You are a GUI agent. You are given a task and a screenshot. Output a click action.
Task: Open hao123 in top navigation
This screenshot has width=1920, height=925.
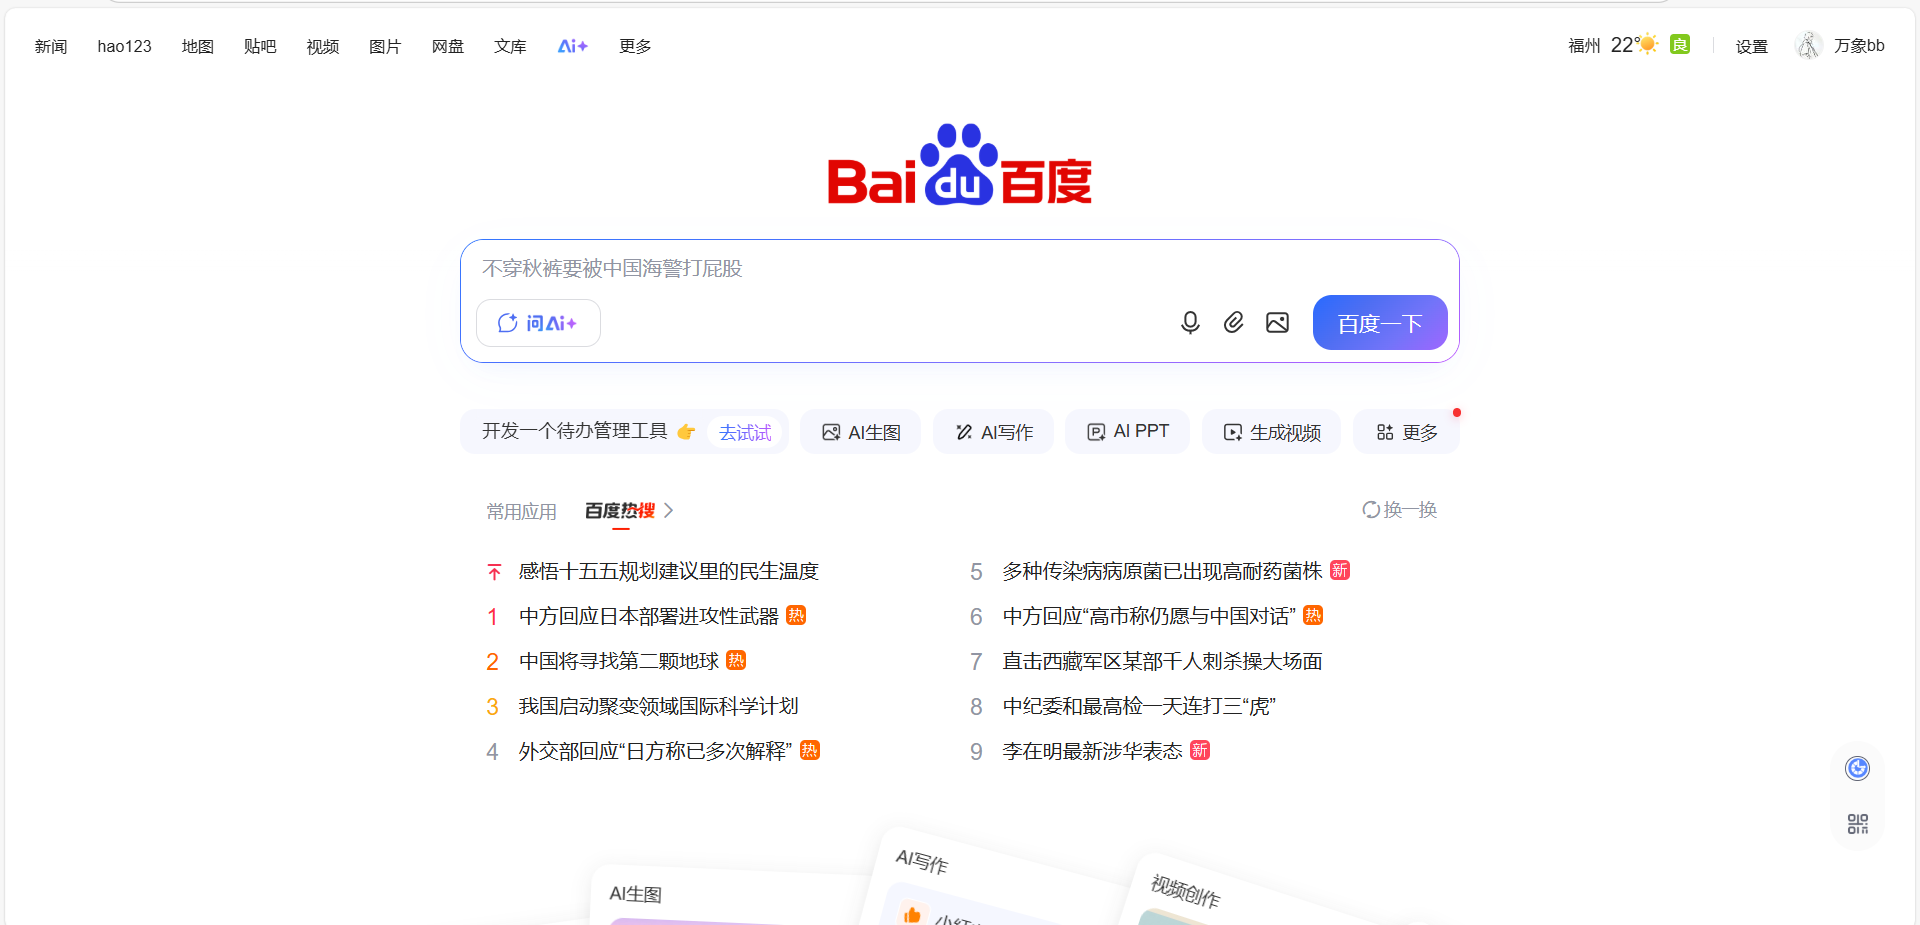click(124, 46)
